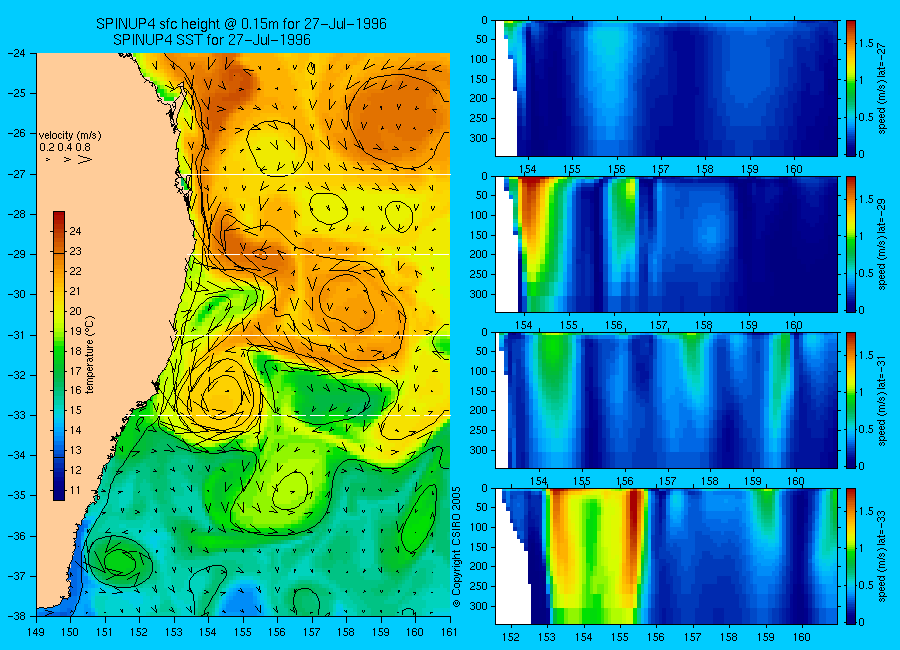
Task: Click the -31 latitude tick label on the map
Action: click(x=17, y=335)
